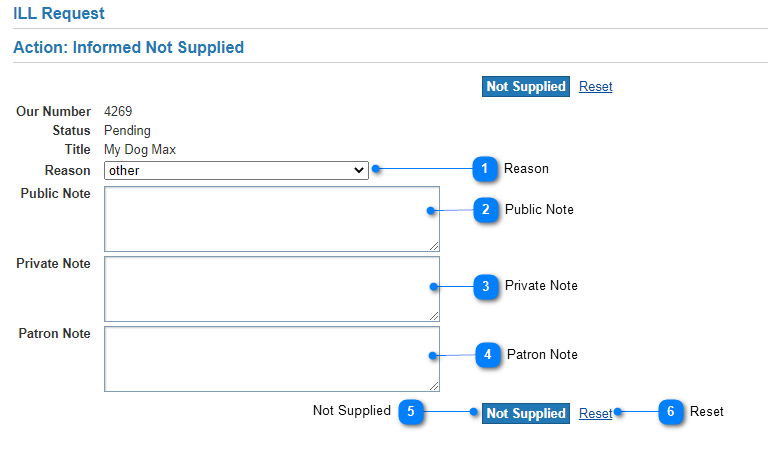Click callout badge number 4 for Patron Note
The height and width of the screenshot is (451, 768).
coord(488,355)
